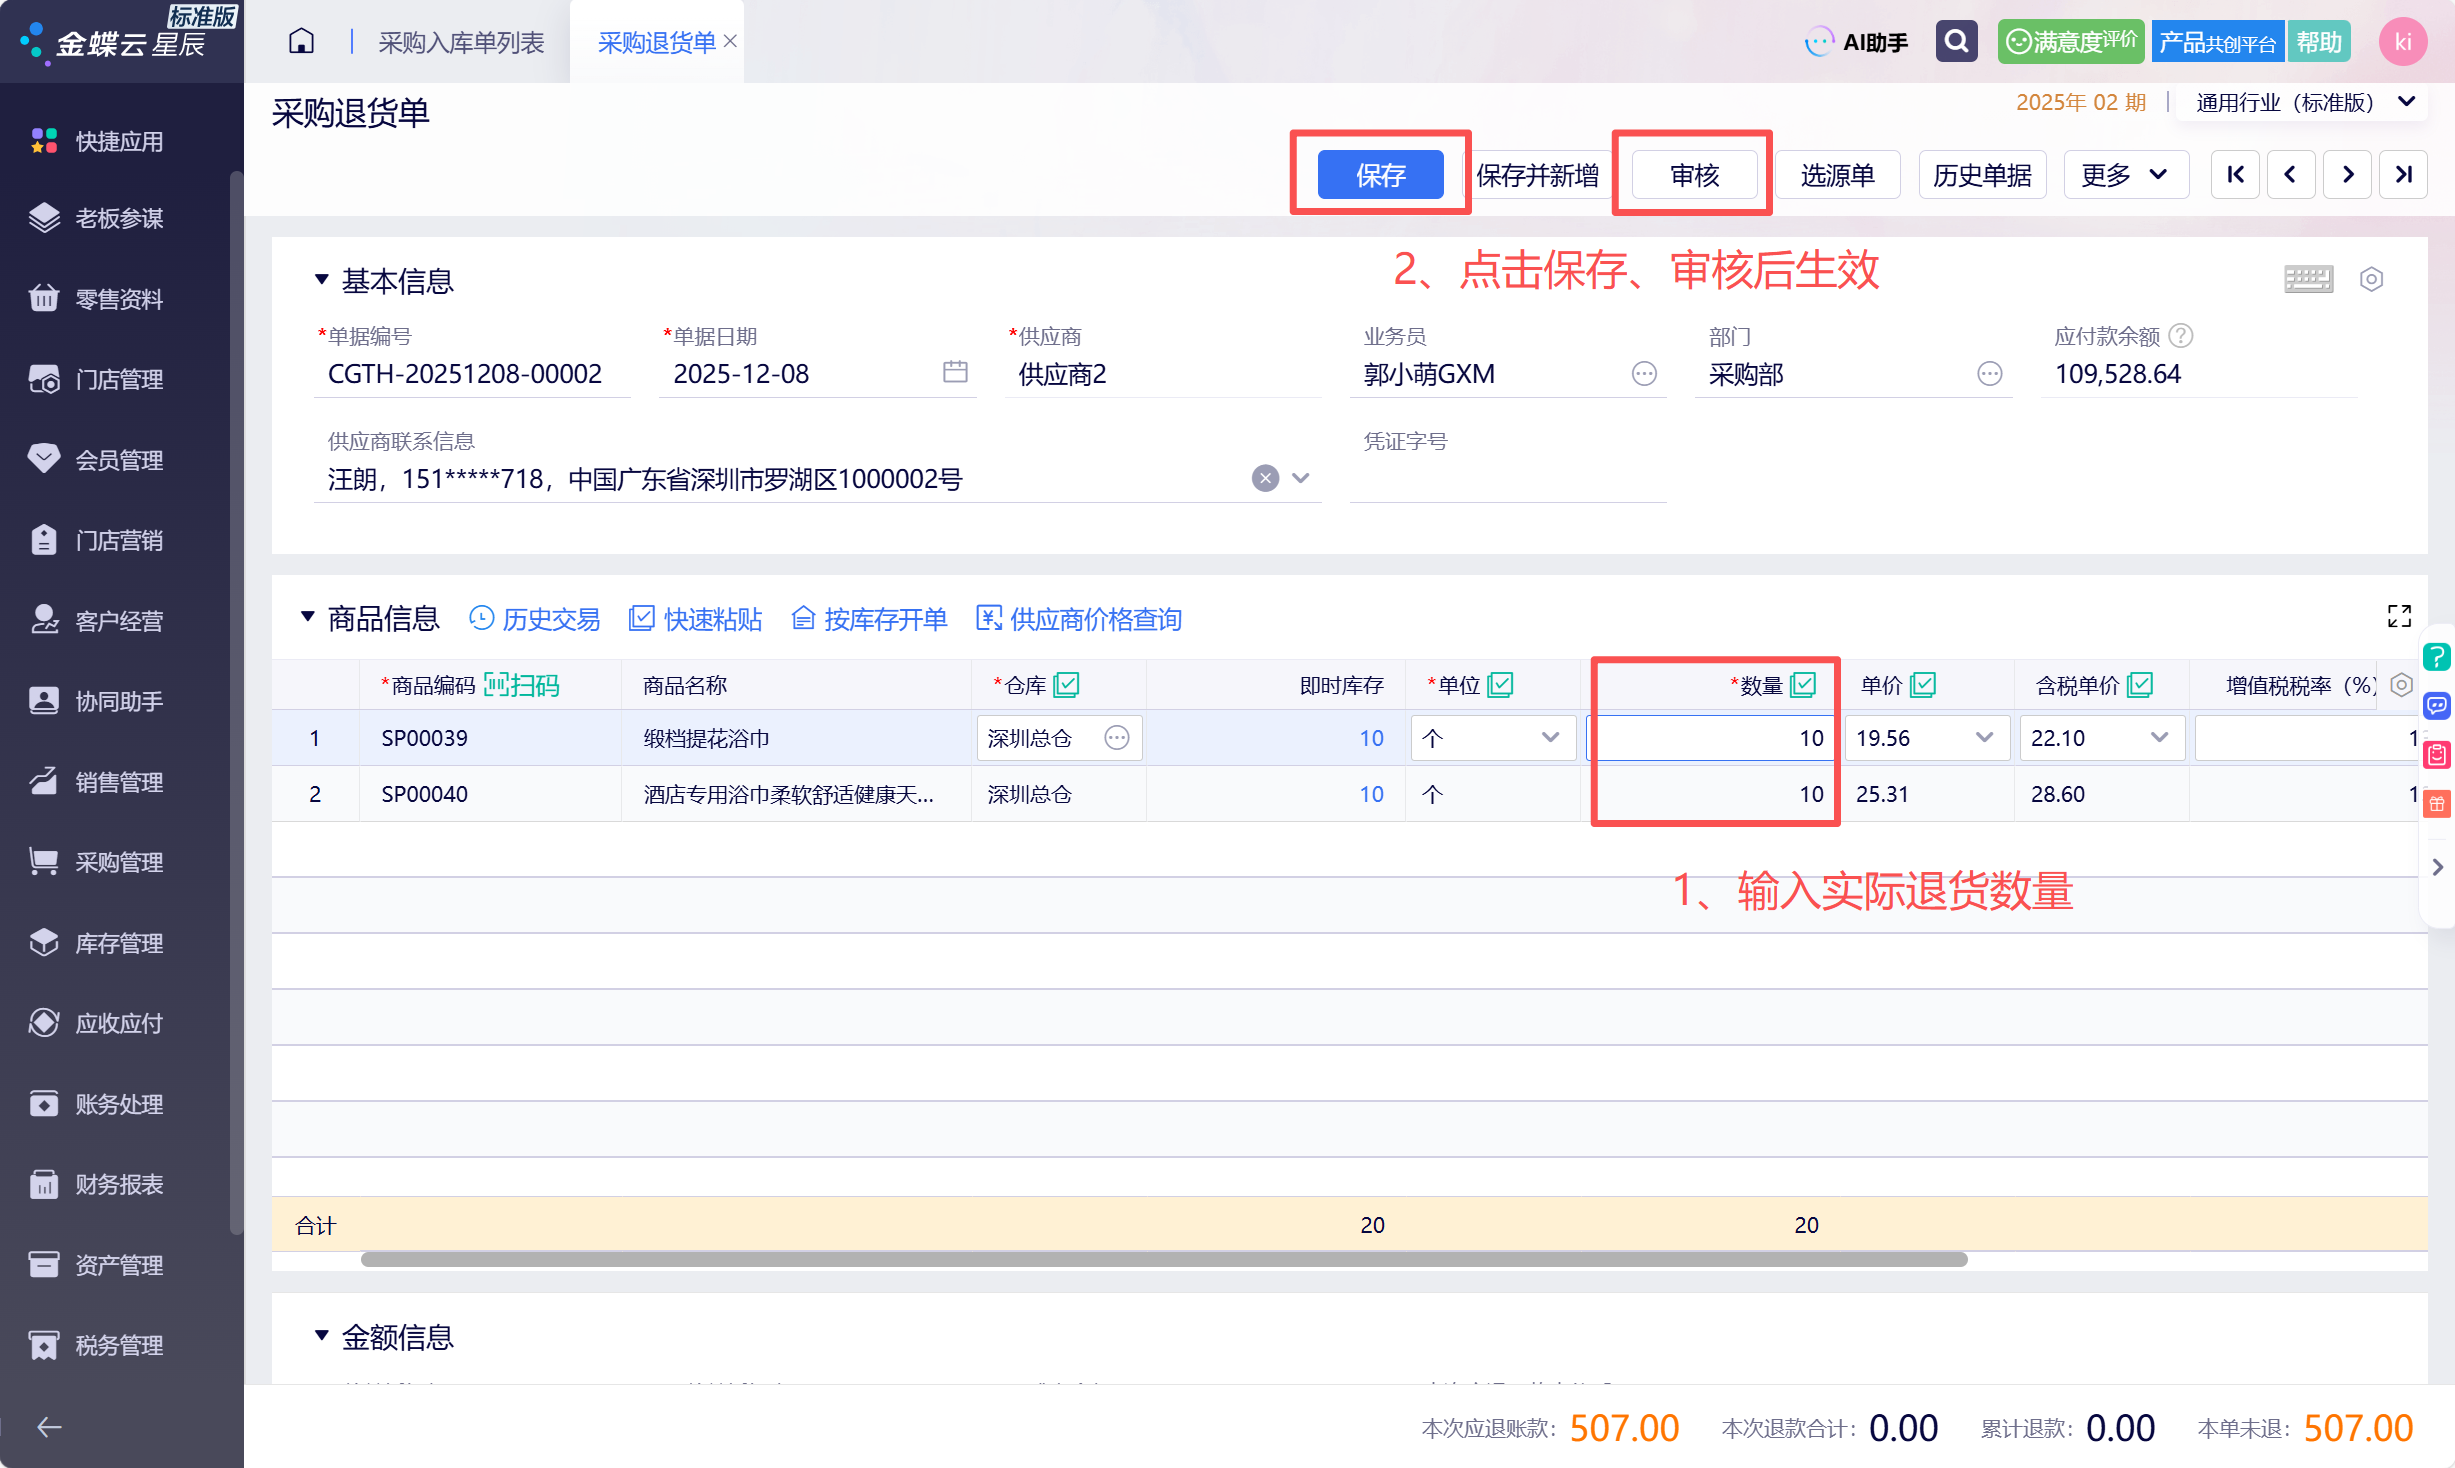This screenshot has height=1468, width=2455.
Task: Open the 更多 dropdown menu
Action: (2125, 175)
